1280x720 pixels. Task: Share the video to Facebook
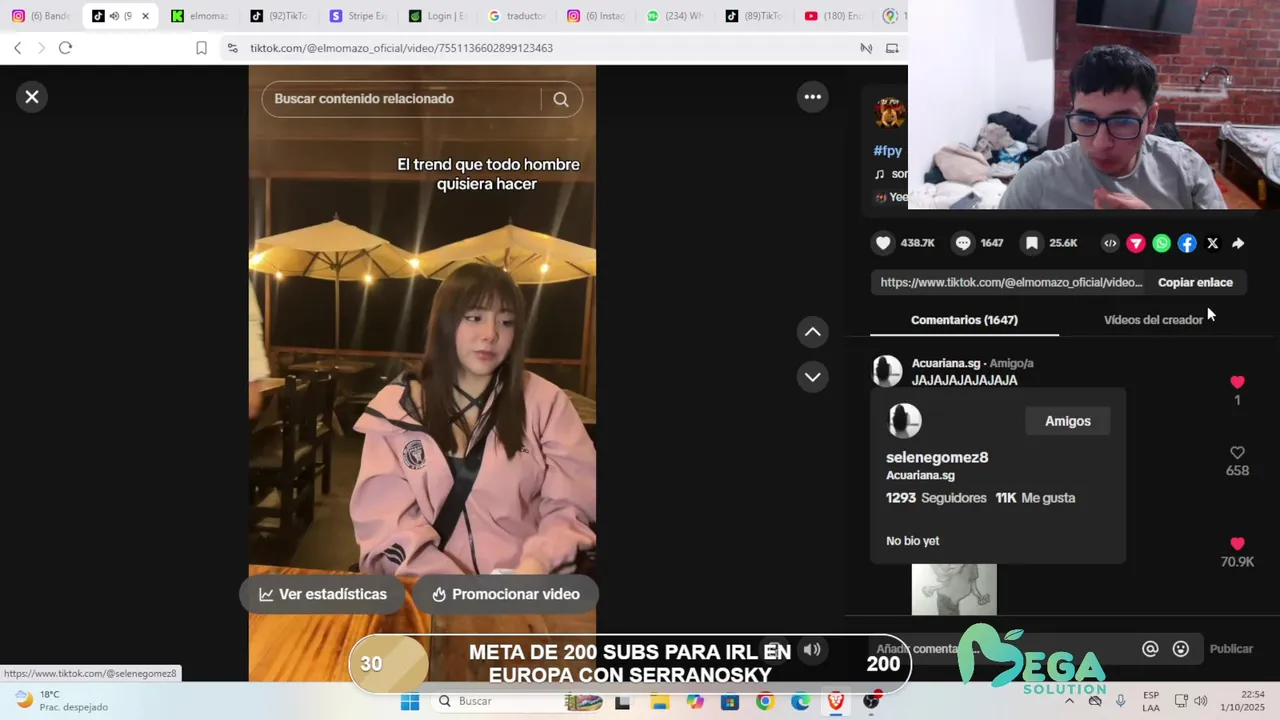pyautogui.click(x=1187, y=243)
